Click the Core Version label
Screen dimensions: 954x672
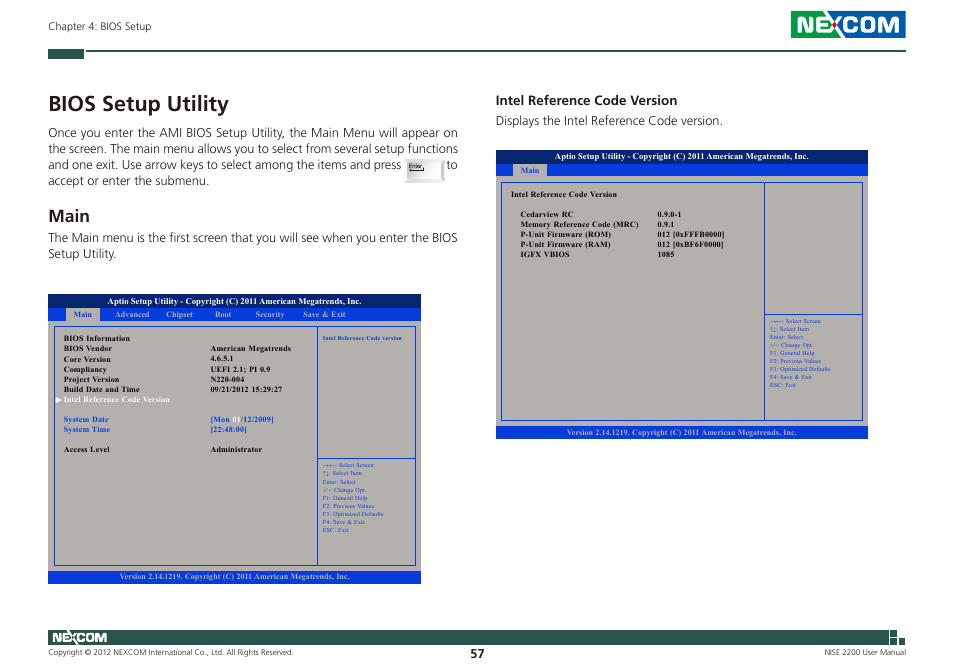pos(87,359)
